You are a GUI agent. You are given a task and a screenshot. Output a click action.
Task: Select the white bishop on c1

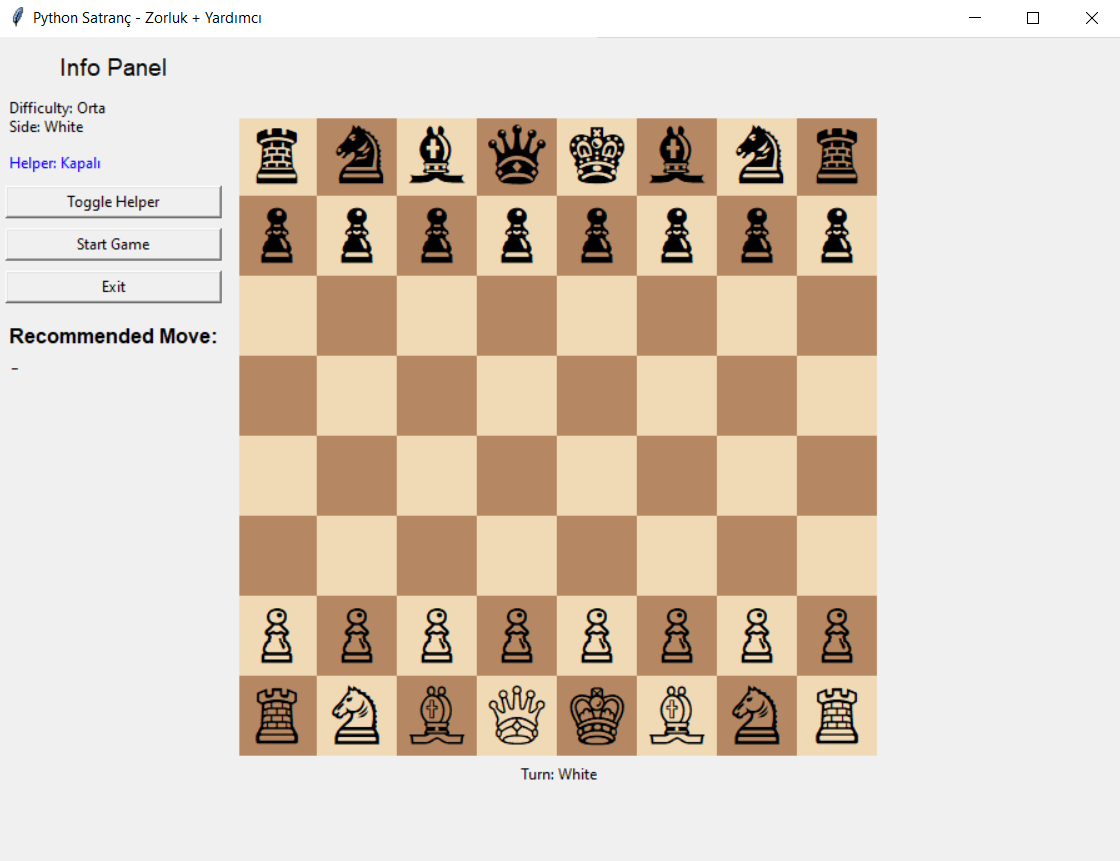pos(437,716)
